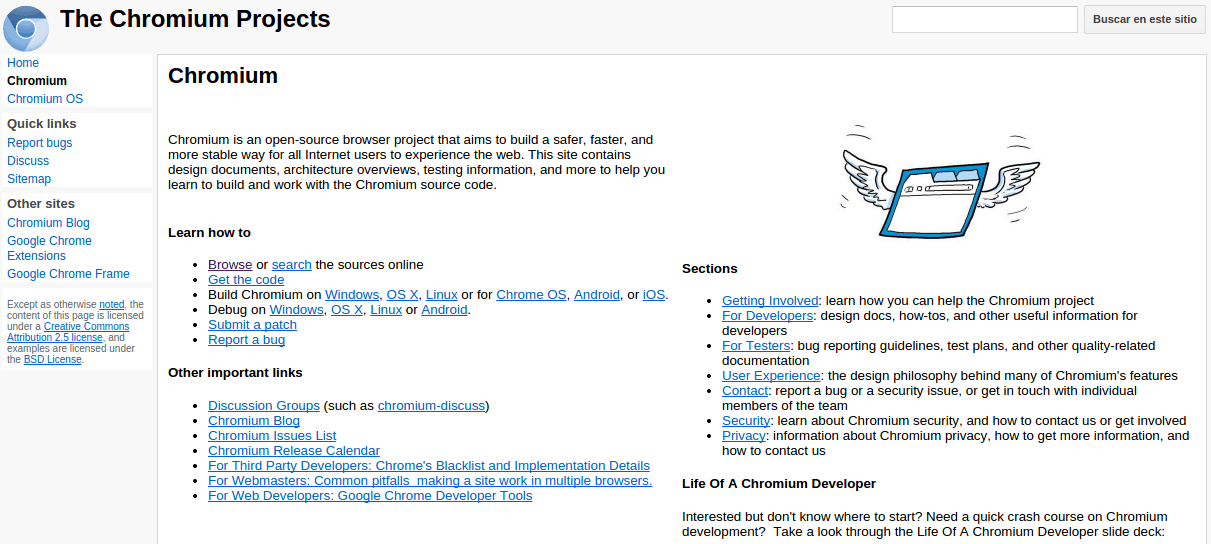Image resolution: width=1211 pixels, height=544 pixels.
Task: Open For Webmasters common pitfalls link
Action: [x=430, y=481]
